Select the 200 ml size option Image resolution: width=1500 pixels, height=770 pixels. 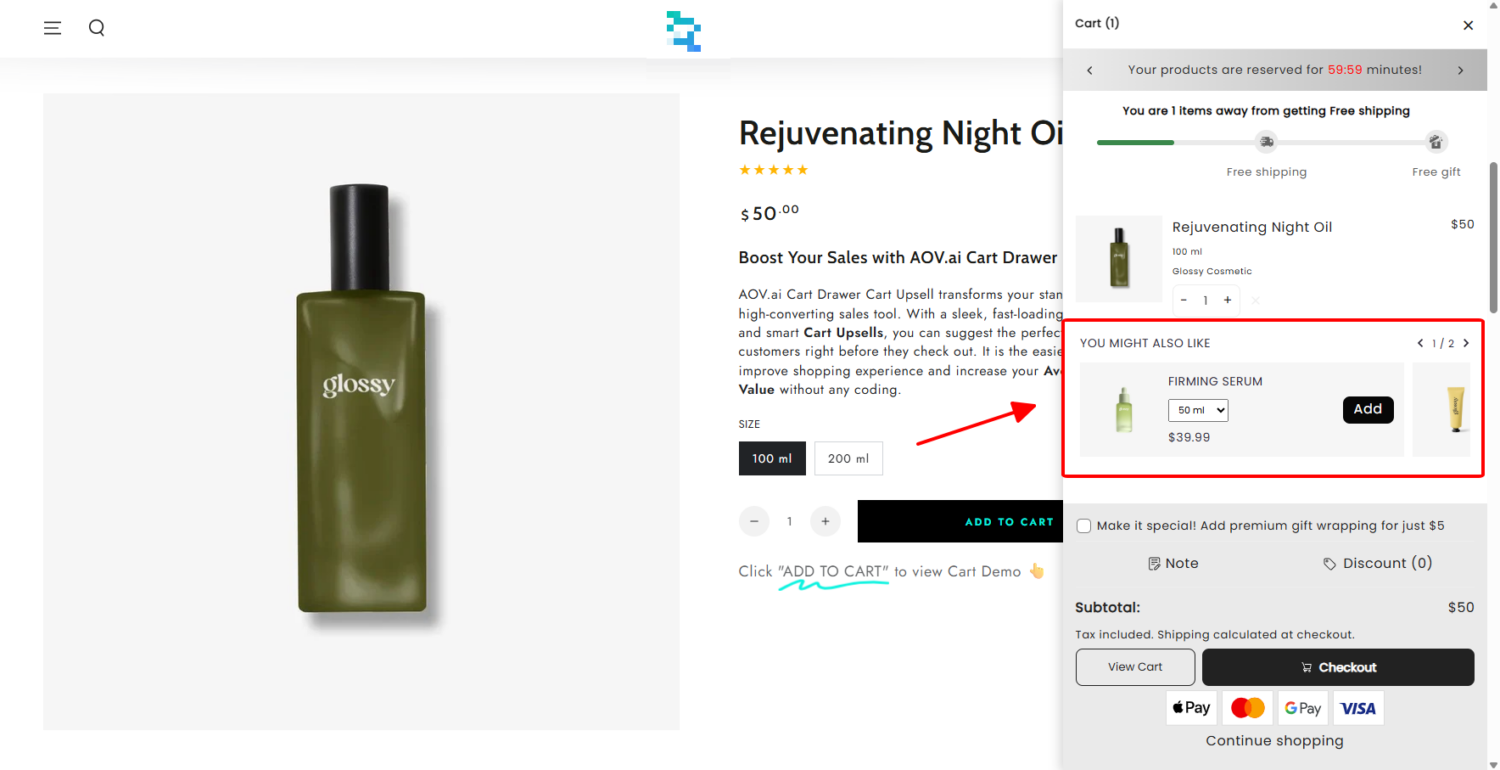[x=848, y=458]
